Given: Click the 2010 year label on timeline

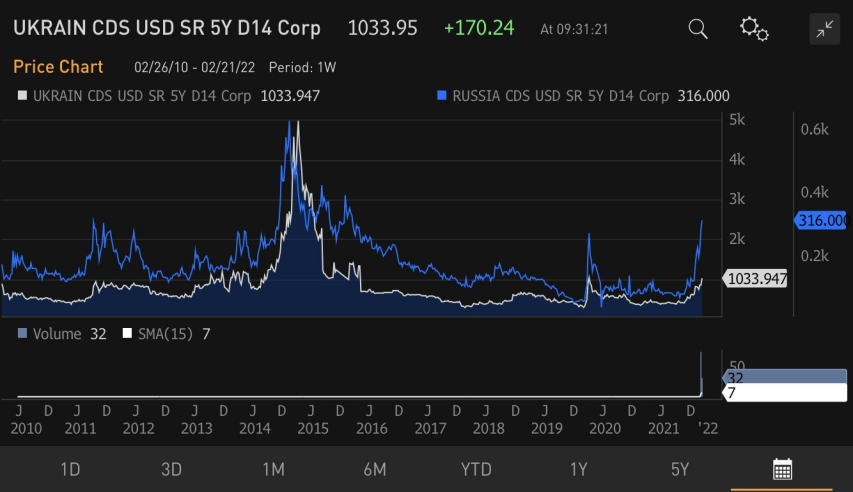Looking at the screenshot, I should pos(26,428).
